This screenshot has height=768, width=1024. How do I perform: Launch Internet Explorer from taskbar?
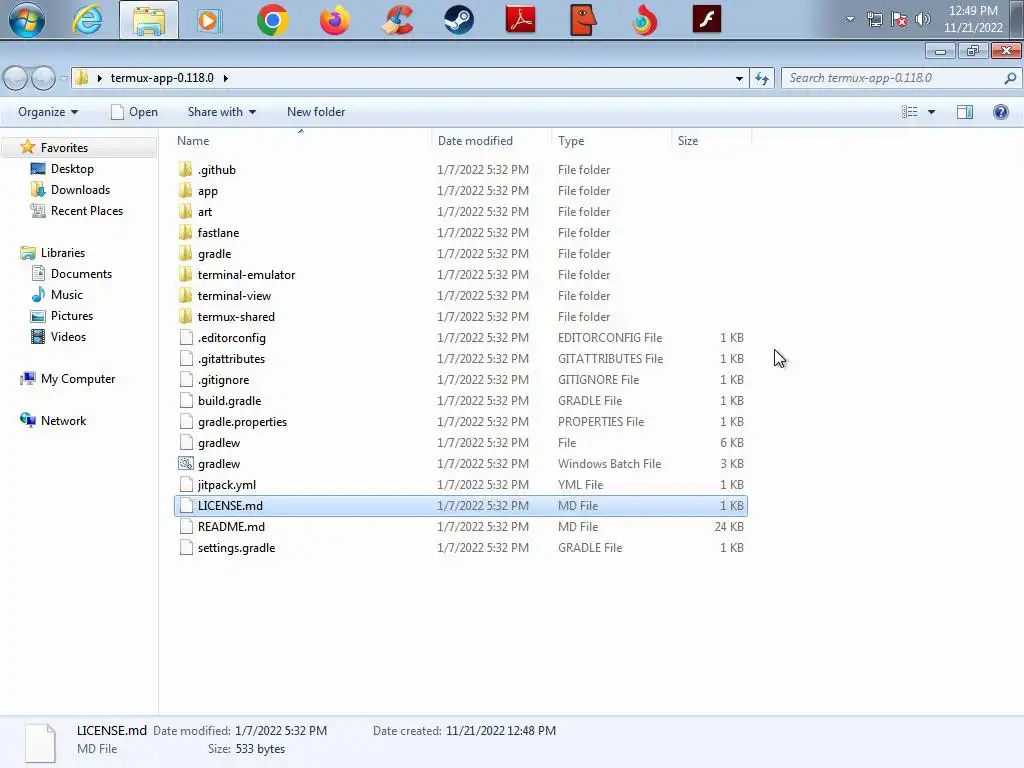pyautogui.click(x=88, y=20)
